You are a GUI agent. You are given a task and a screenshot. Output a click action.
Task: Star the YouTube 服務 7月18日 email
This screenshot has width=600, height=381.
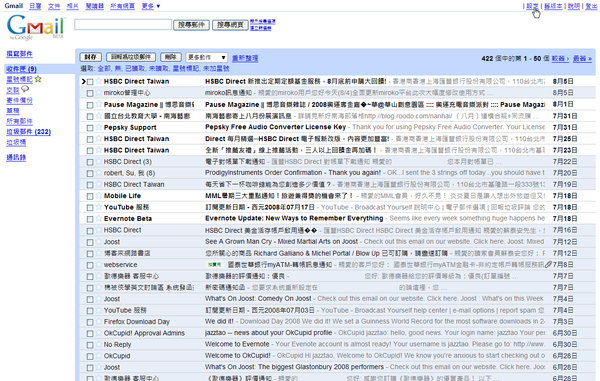tap(98, 207)
